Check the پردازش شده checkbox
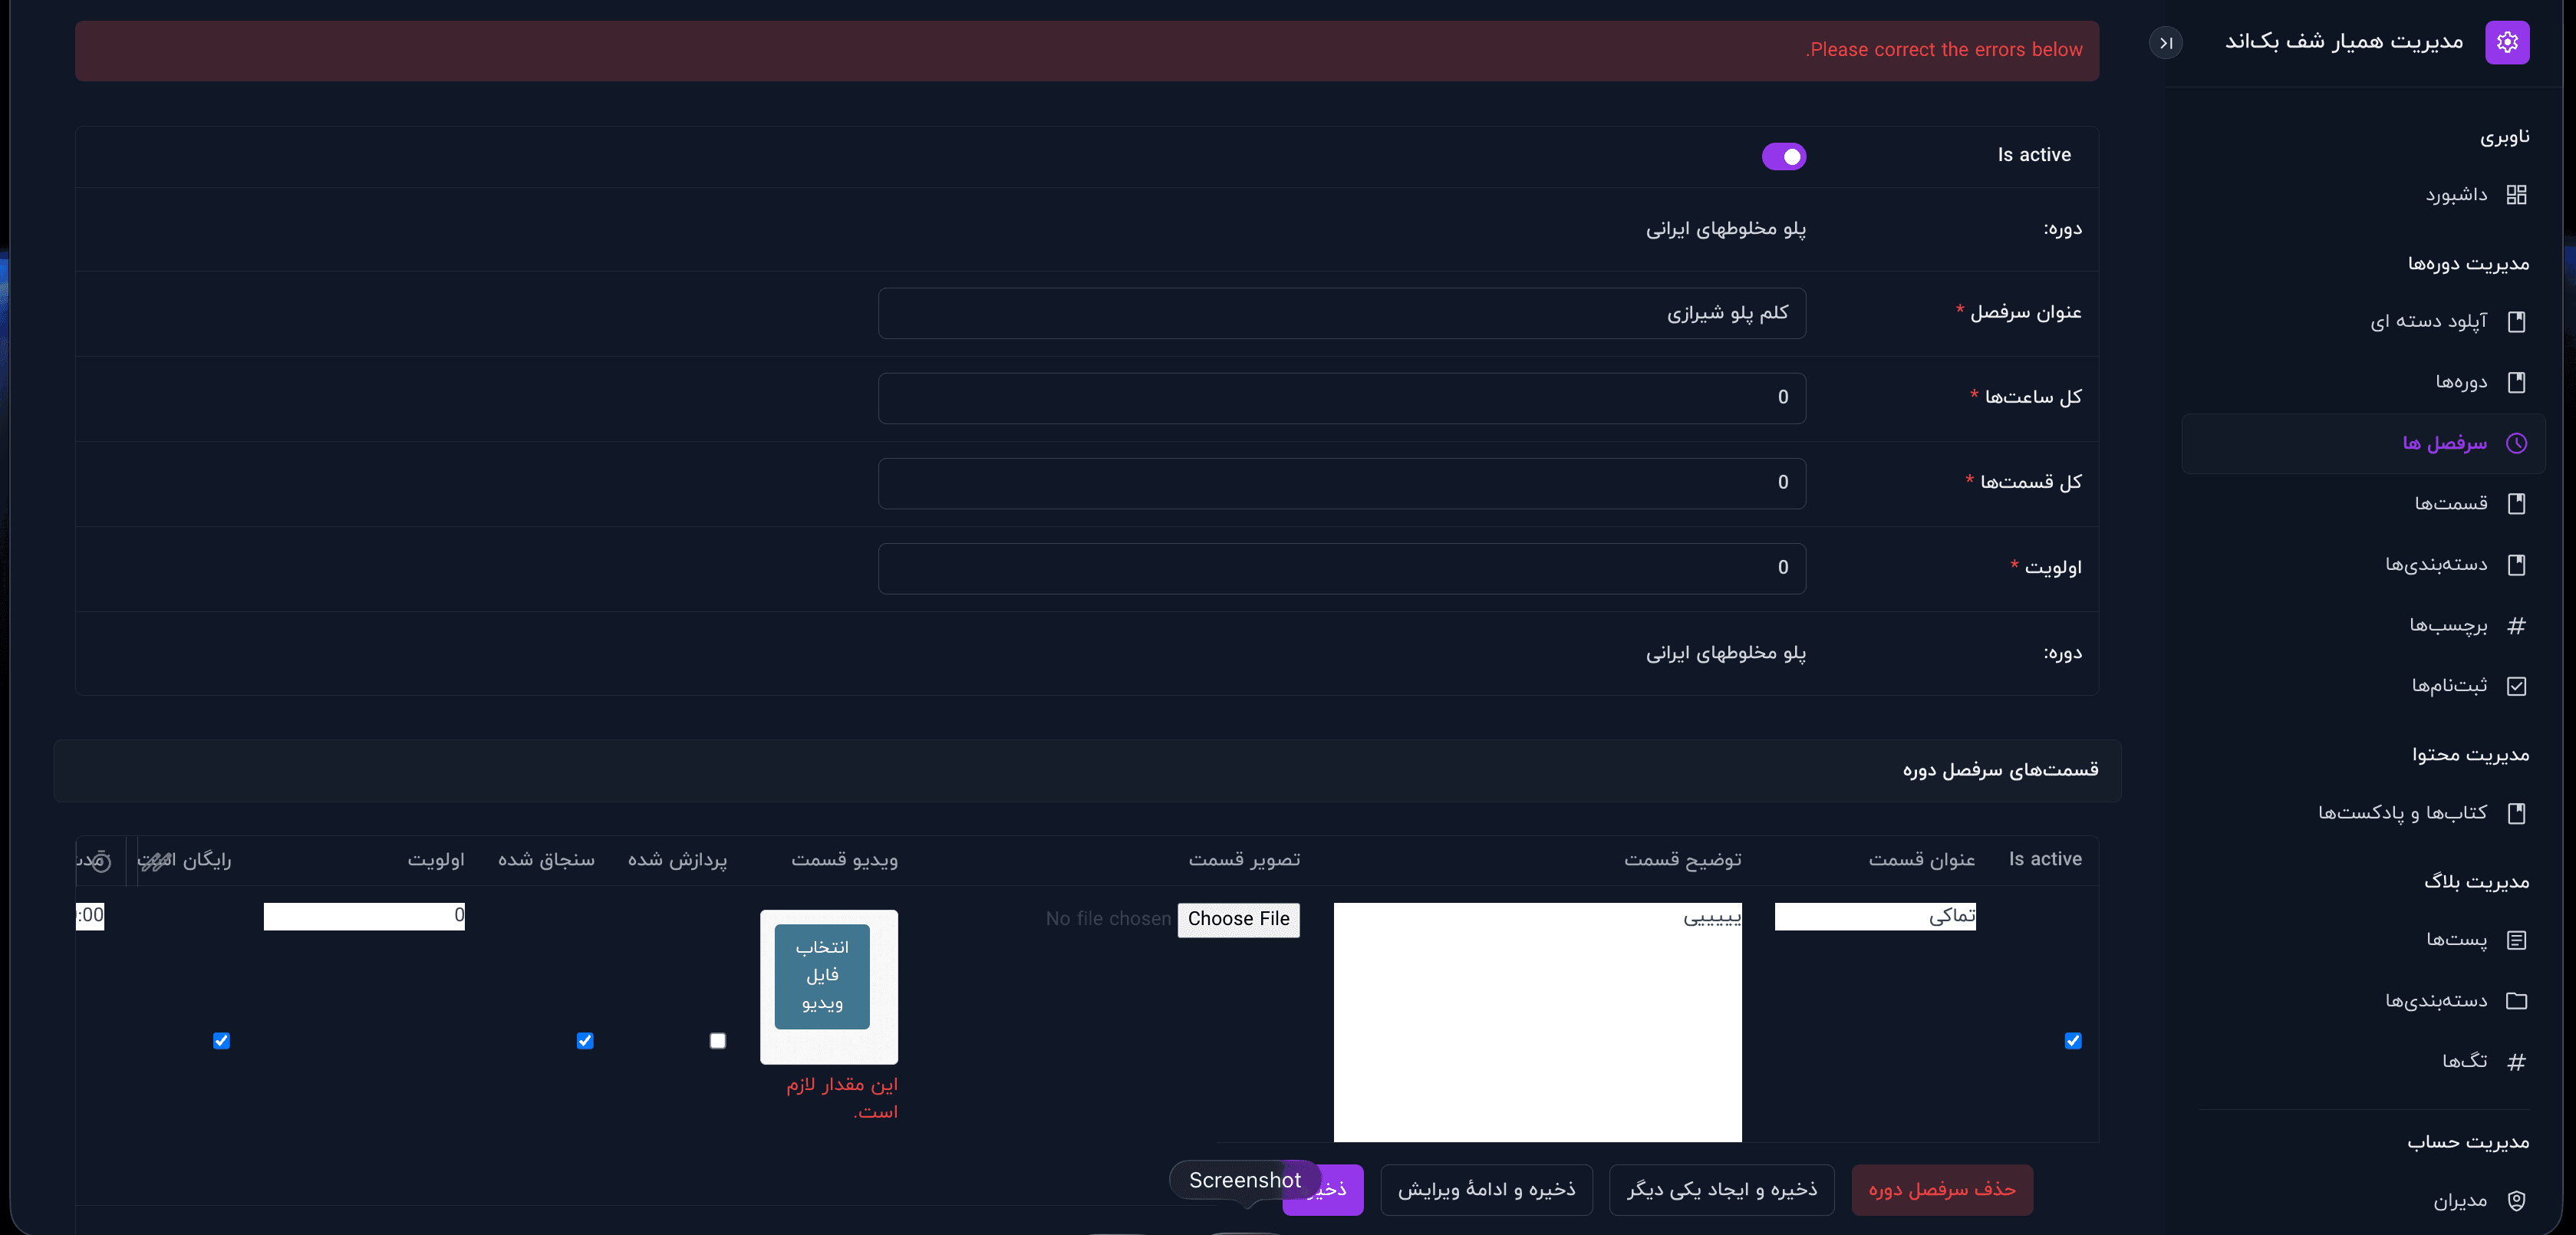The height and width of the screenshot is (1235, 2576). click(717, 1041)
